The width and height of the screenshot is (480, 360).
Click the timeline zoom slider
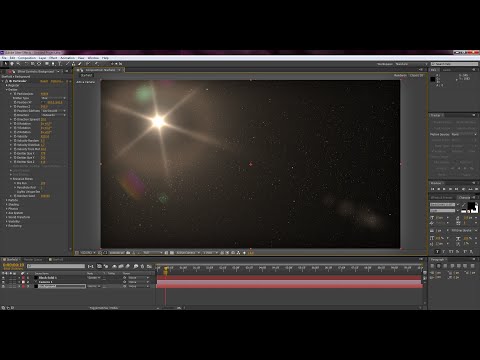169,308
